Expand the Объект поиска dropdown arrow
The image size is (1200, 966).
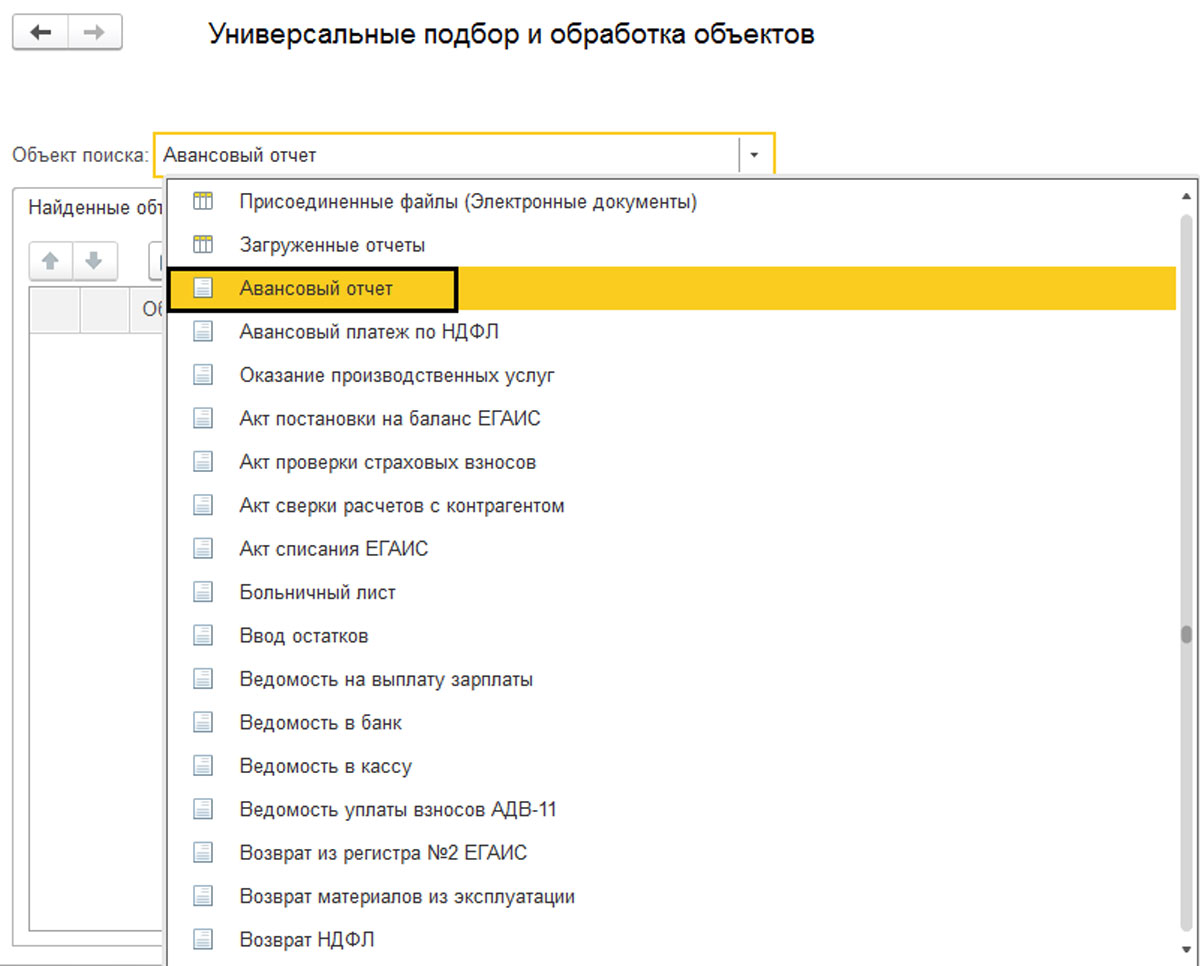point(755,155)
